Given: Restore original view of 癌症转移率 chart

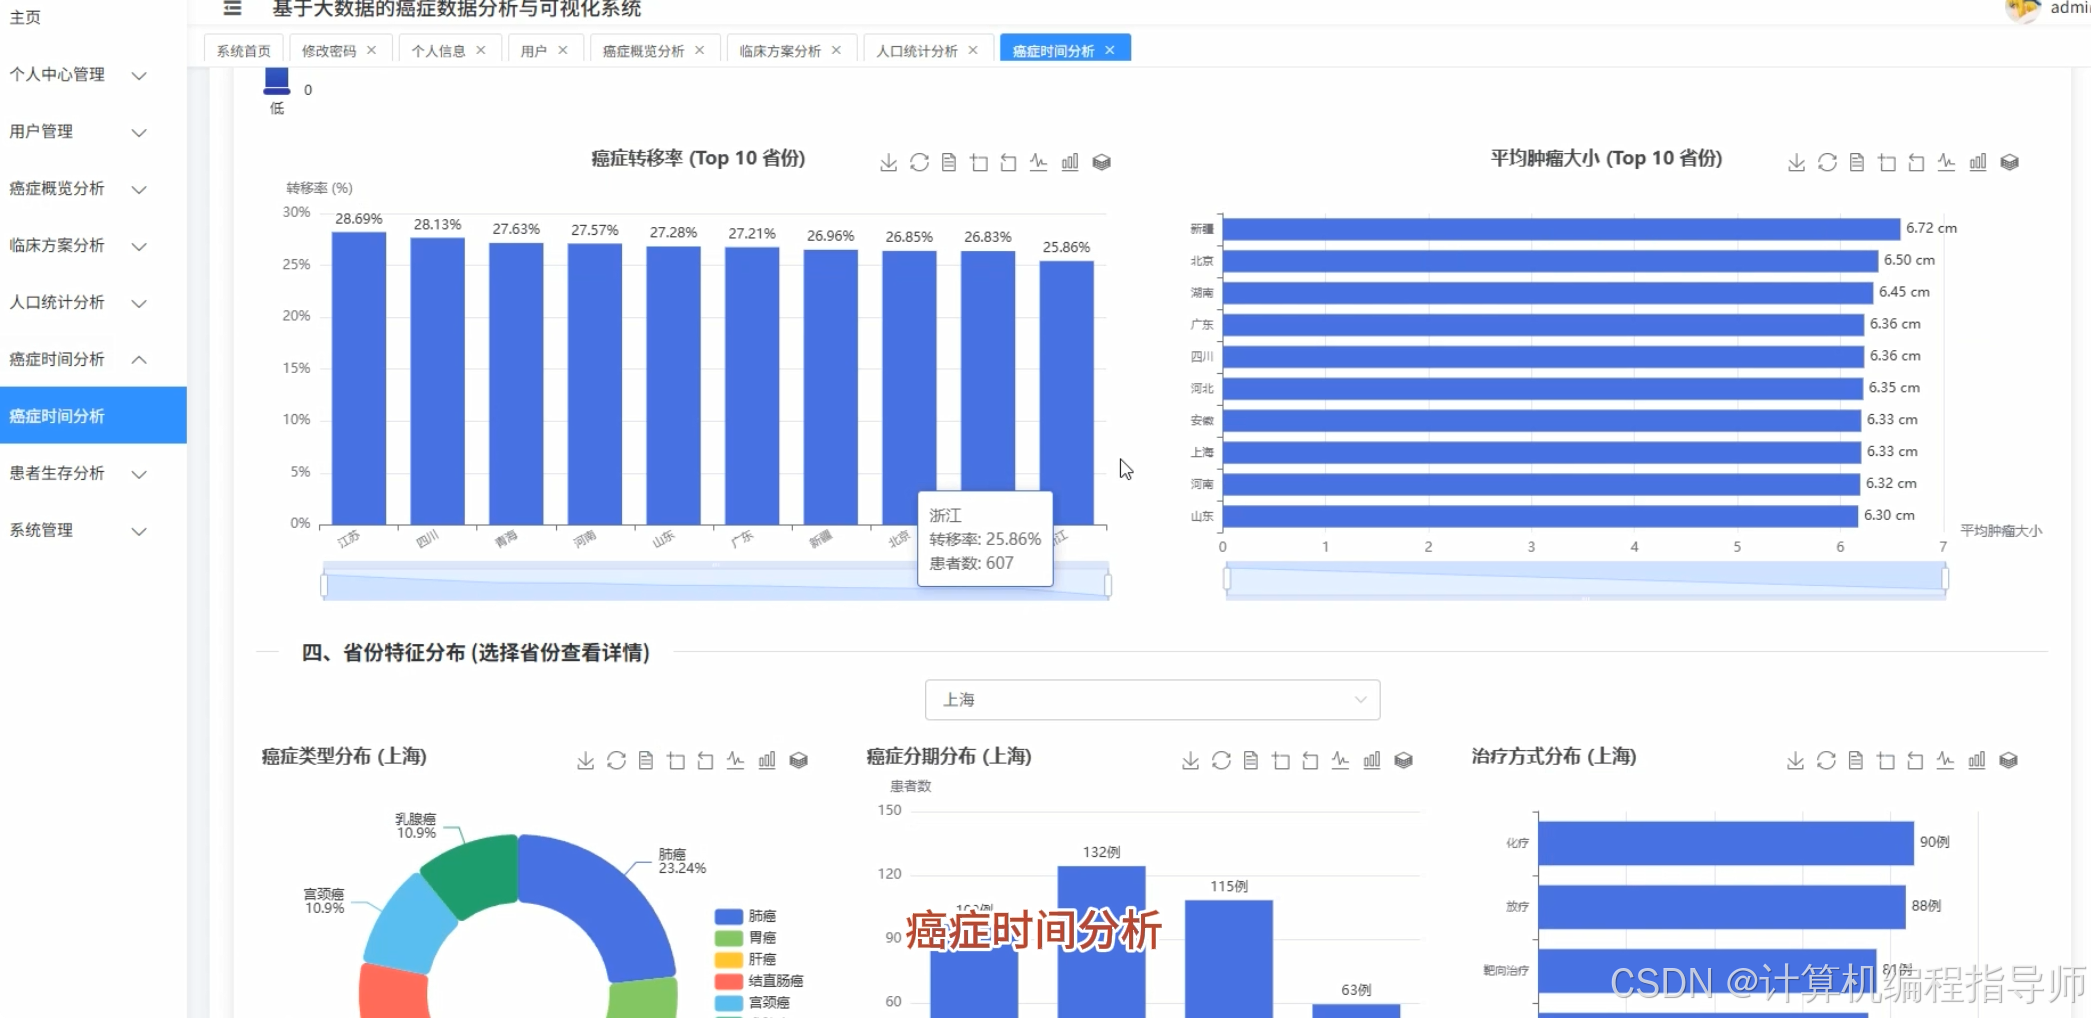Looking at the screenshot, I should point(1008,161).
